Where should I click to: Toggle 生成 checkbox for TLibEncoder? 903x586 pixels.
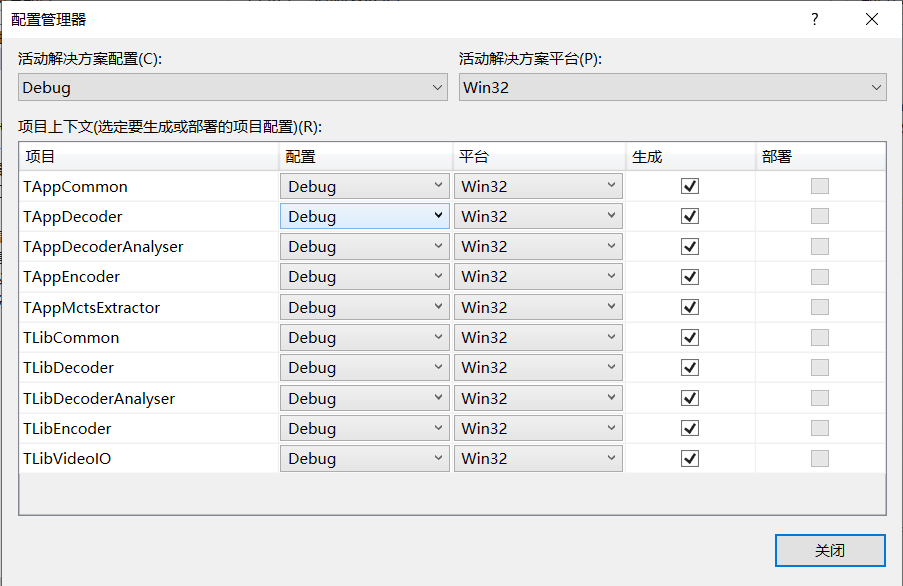point(690,428)
